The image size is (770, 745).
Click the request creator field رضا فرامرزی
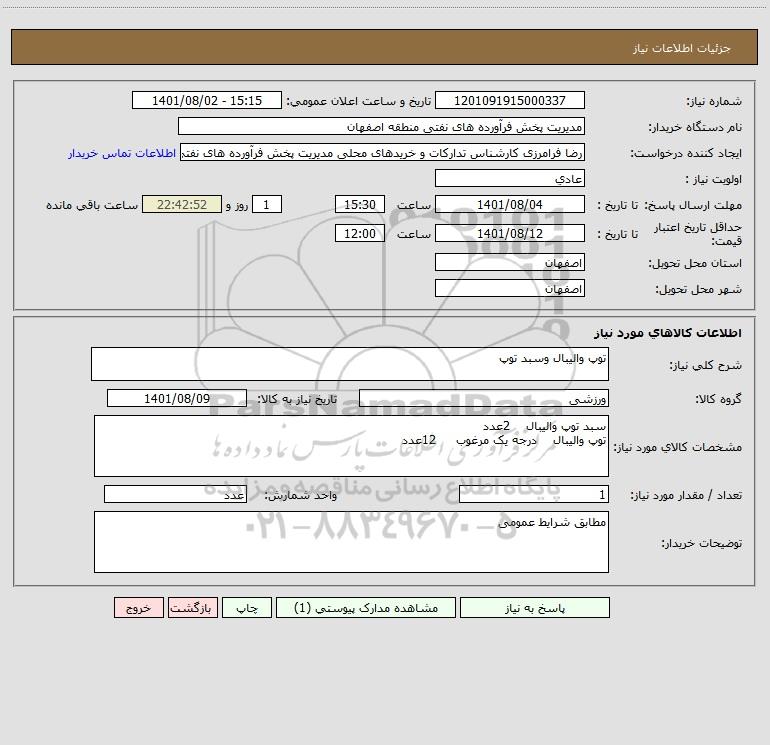383,152
